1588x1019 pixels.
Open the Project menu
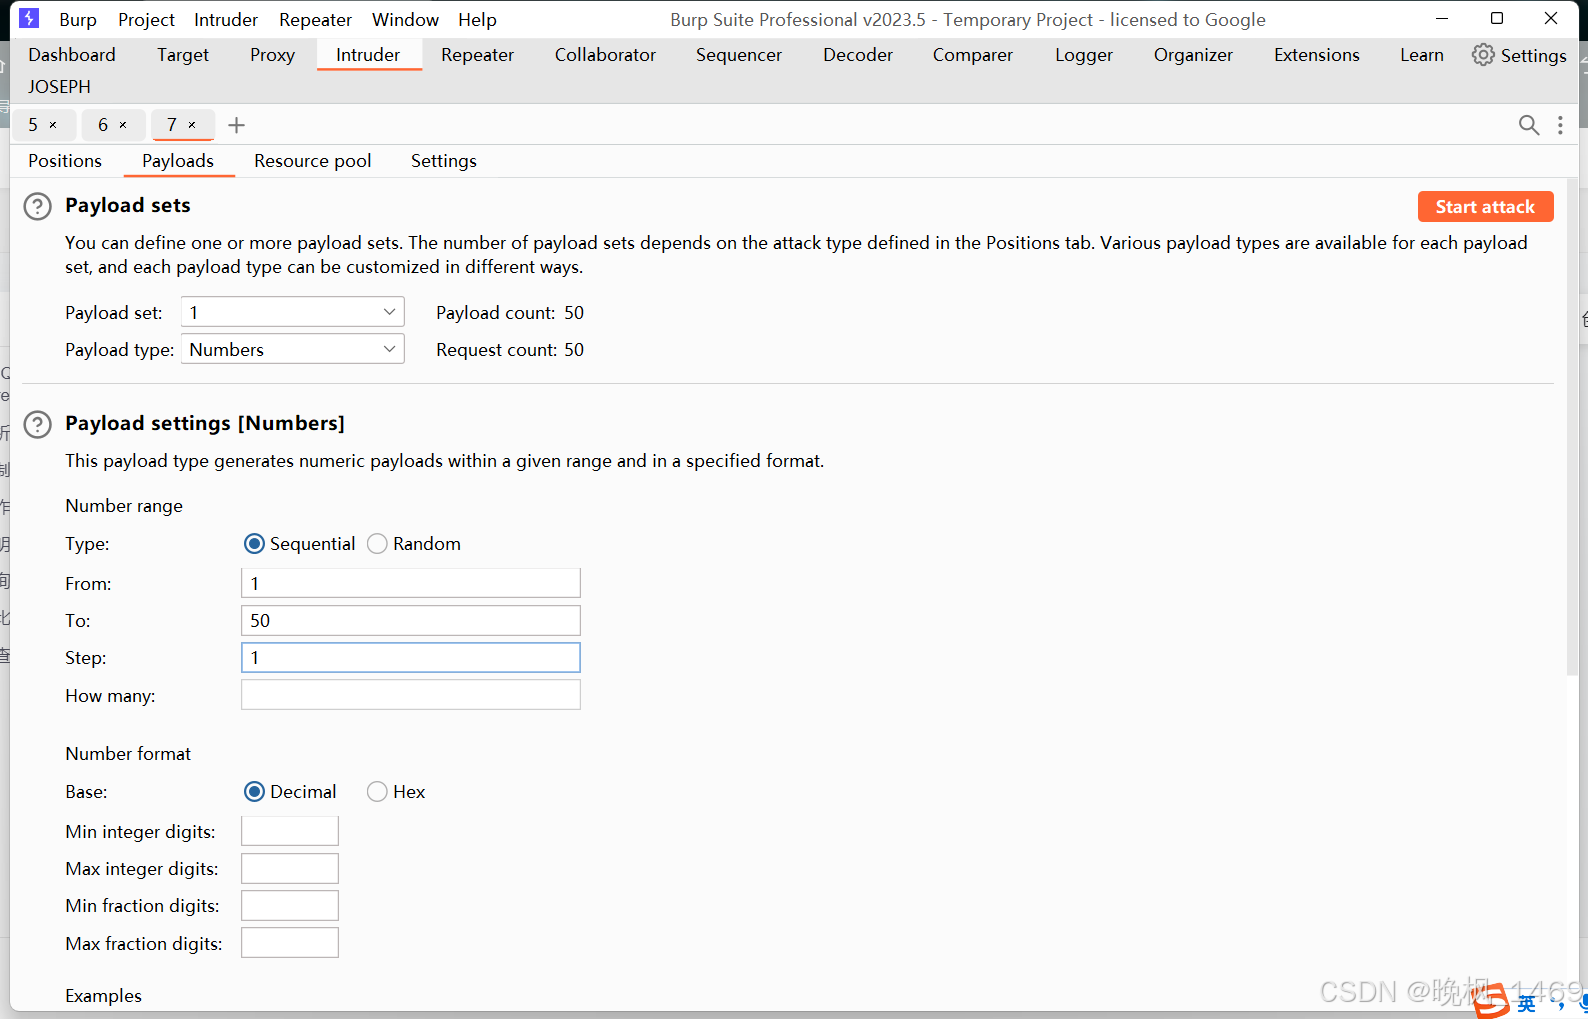coord(146,20)
